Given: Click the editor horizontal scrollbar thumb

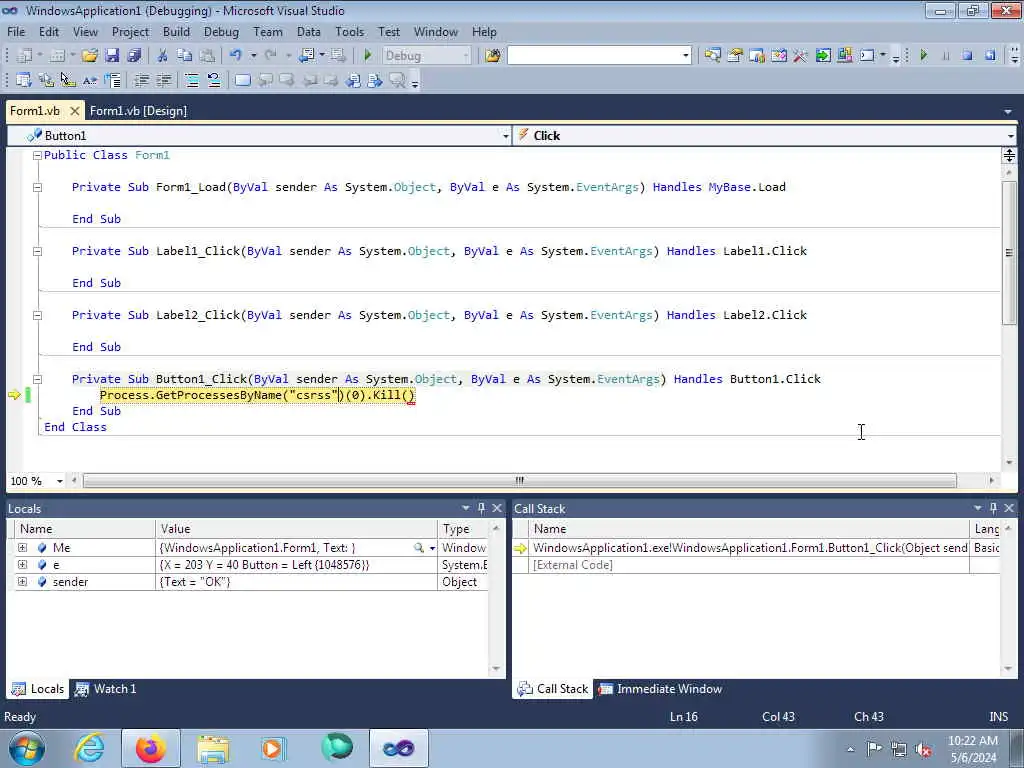Looking at the screenshot, I should [x=520, y=481].
